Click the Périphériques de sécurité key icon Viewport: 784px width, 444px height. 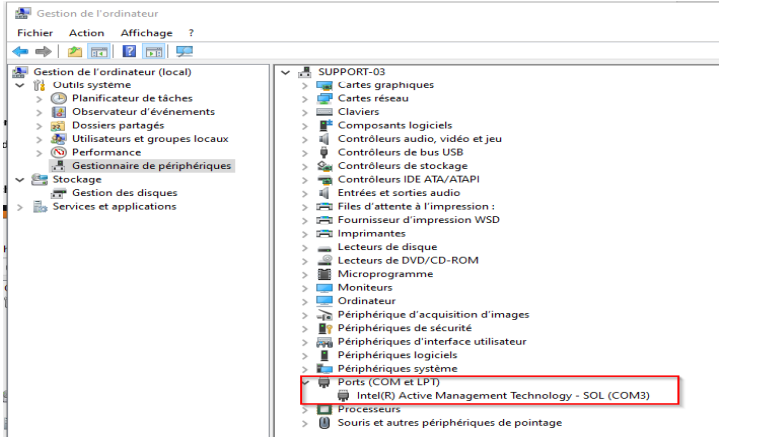tap(324, 328)
